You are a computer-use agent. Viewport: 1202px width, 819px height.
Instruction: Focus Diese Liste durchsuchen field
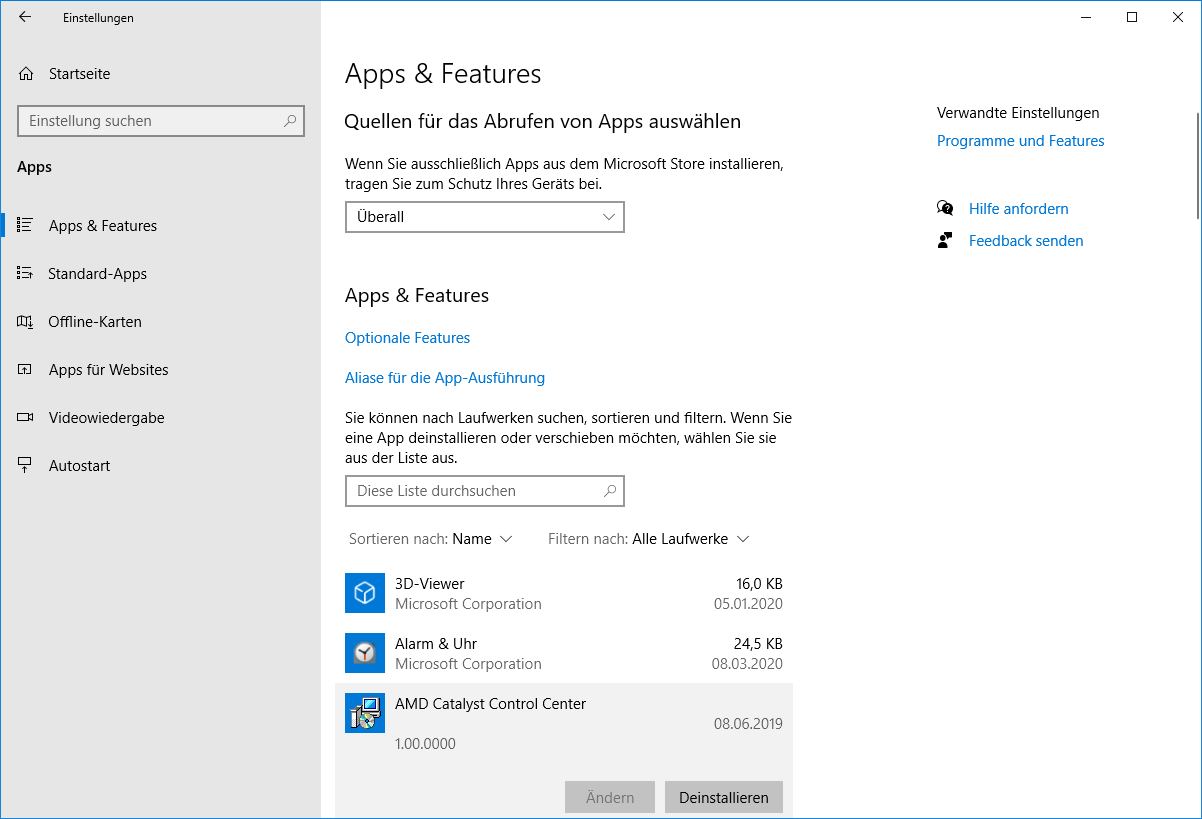[x=485, y=491]
